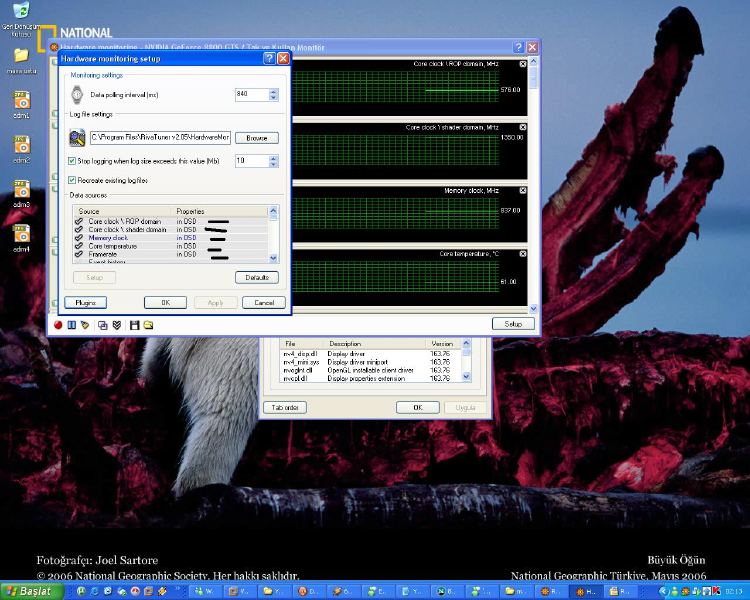Click Setup button in Hardware monitoring window
Viewport: 750px width, 600px height.
tap(513, 324)
